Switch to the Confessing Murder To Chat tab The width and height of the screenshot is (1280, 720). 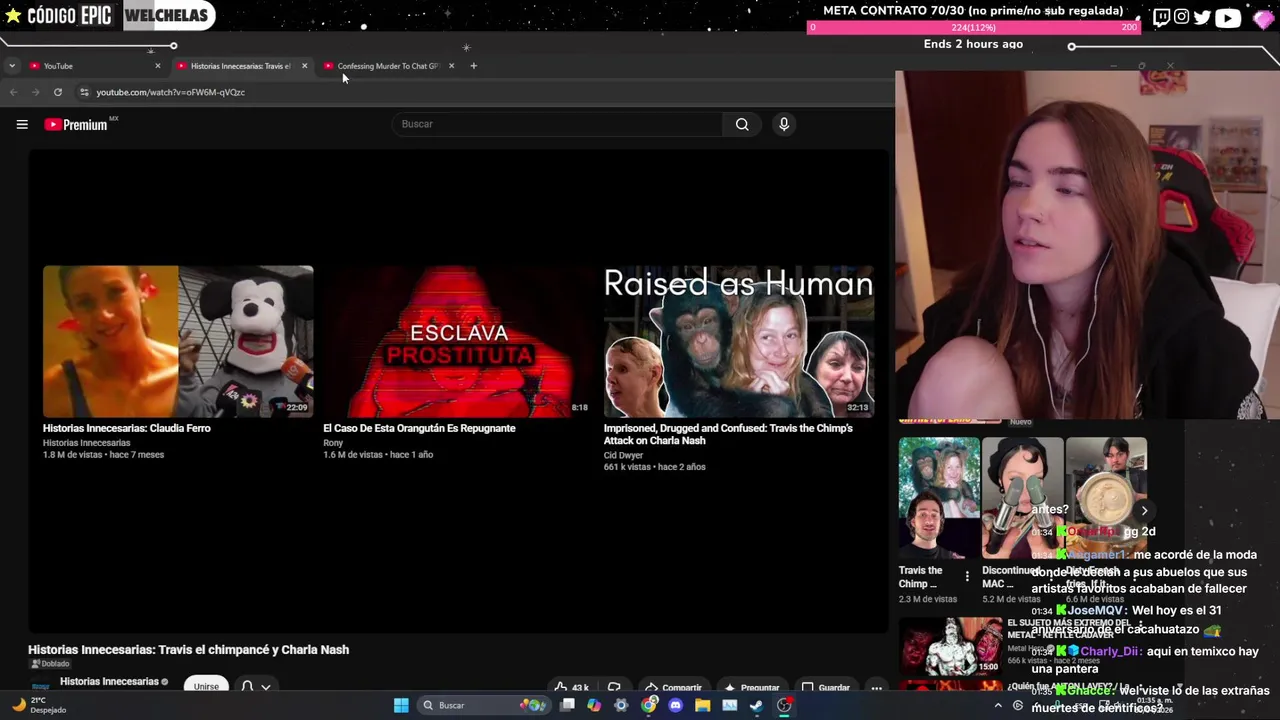point(388,66)
